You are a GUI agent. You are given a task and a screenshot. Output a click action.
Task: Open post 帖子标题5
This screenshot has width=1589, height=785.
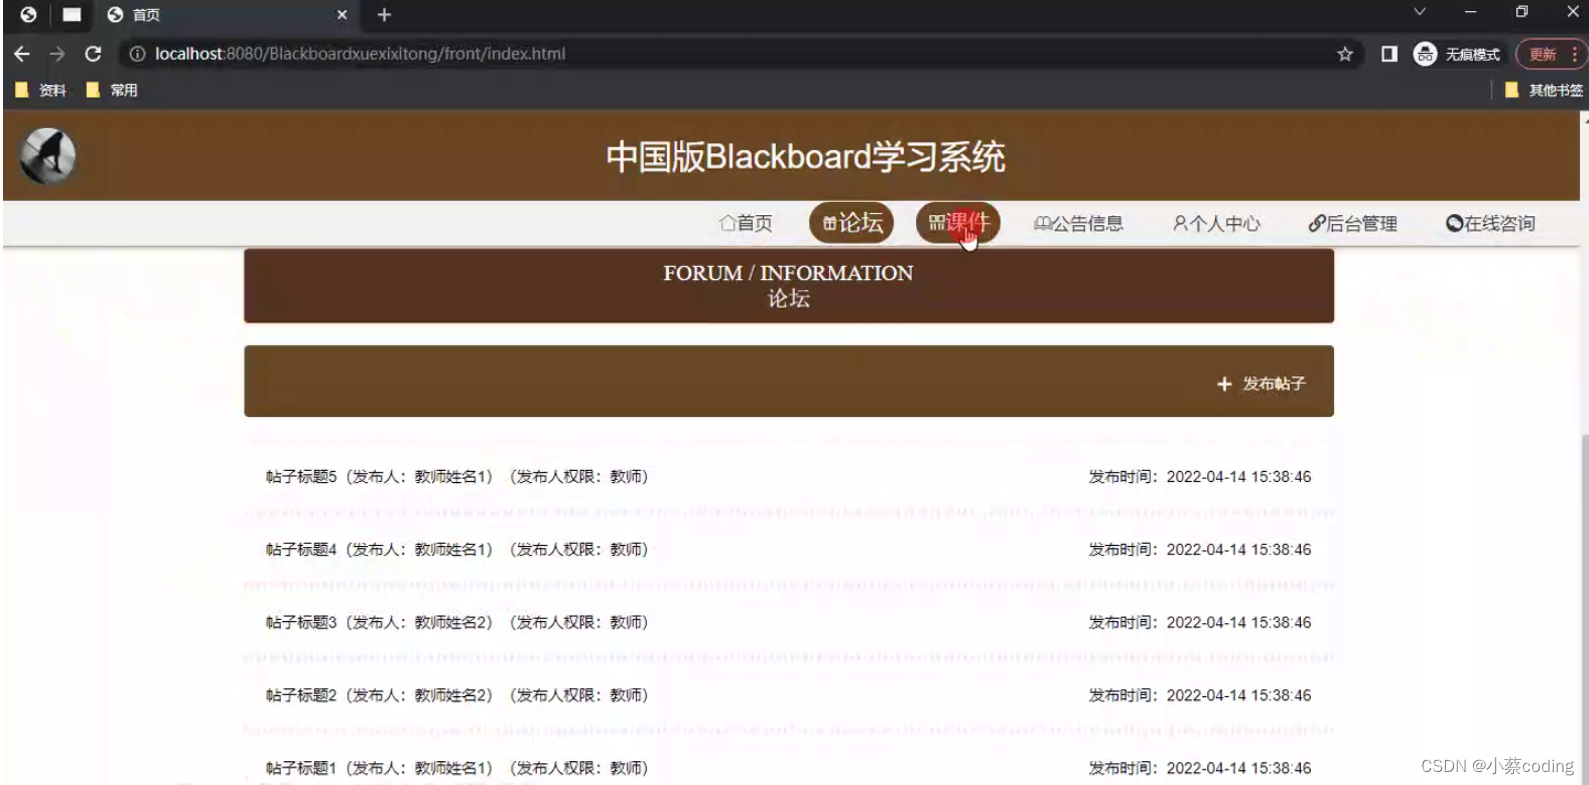coord(457,477)
